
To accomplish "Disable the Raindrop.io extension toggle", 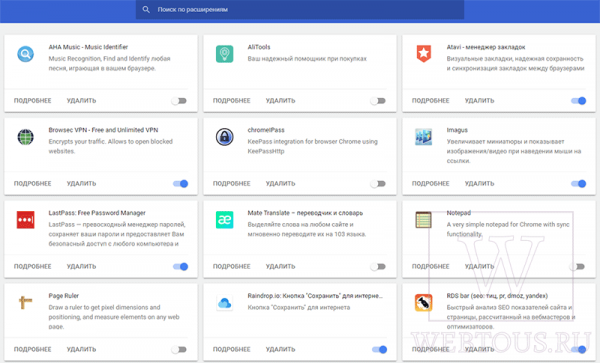I will coord(380,349).
